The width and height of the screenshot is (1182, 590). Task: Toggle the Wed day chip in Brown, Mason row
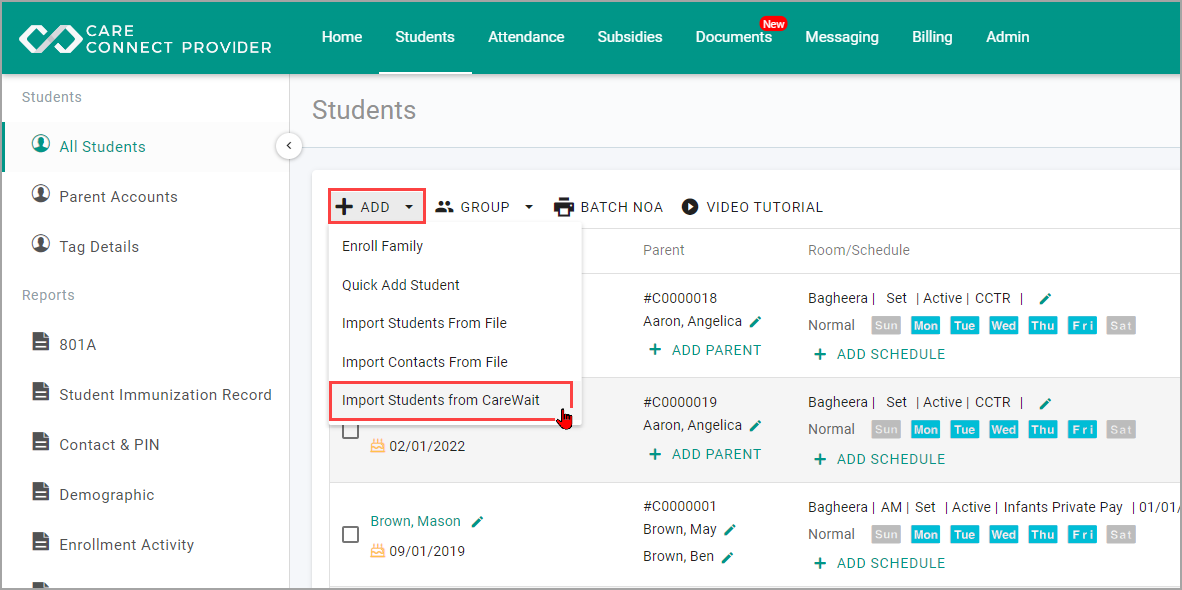(x=1003, y=534)
